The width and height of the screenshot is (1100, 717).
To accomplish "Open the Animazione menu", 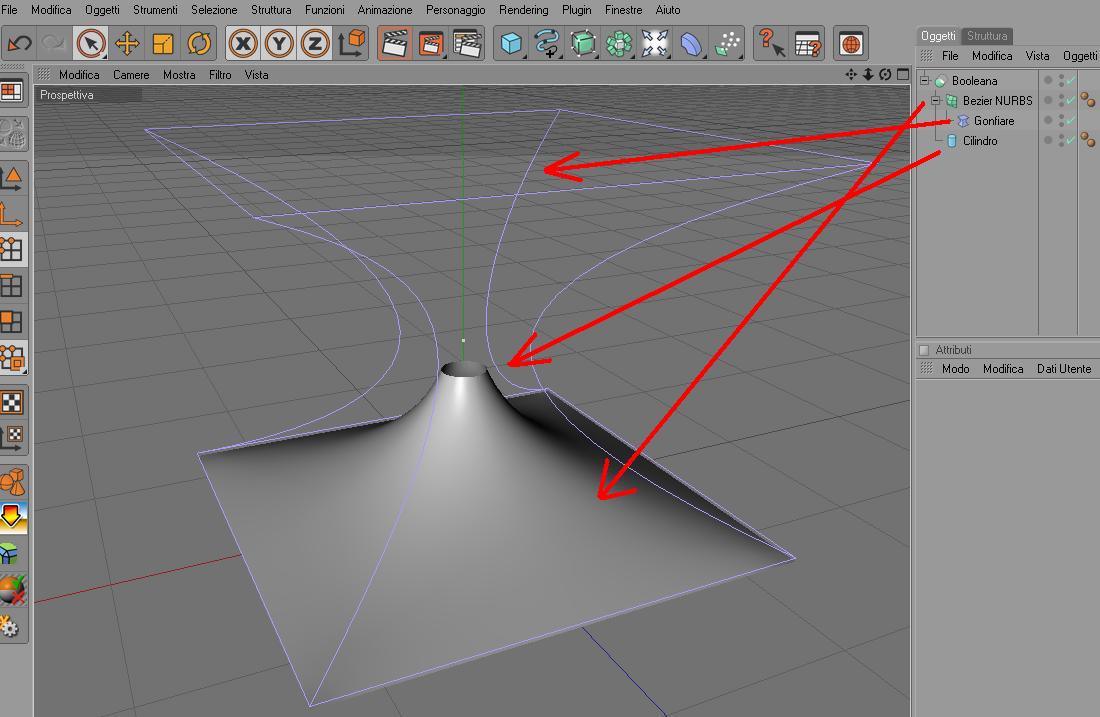I will click(385, 10).
